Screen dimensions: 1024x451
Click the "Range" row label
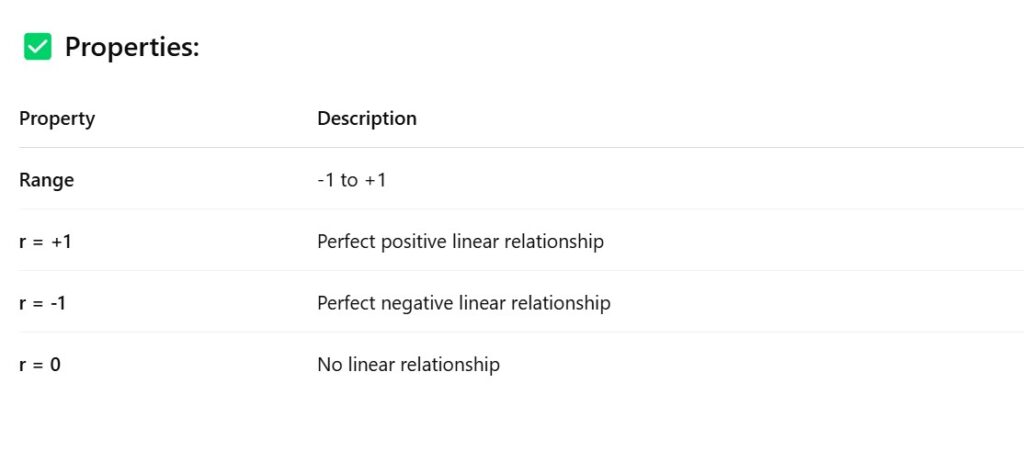point(46,181)
